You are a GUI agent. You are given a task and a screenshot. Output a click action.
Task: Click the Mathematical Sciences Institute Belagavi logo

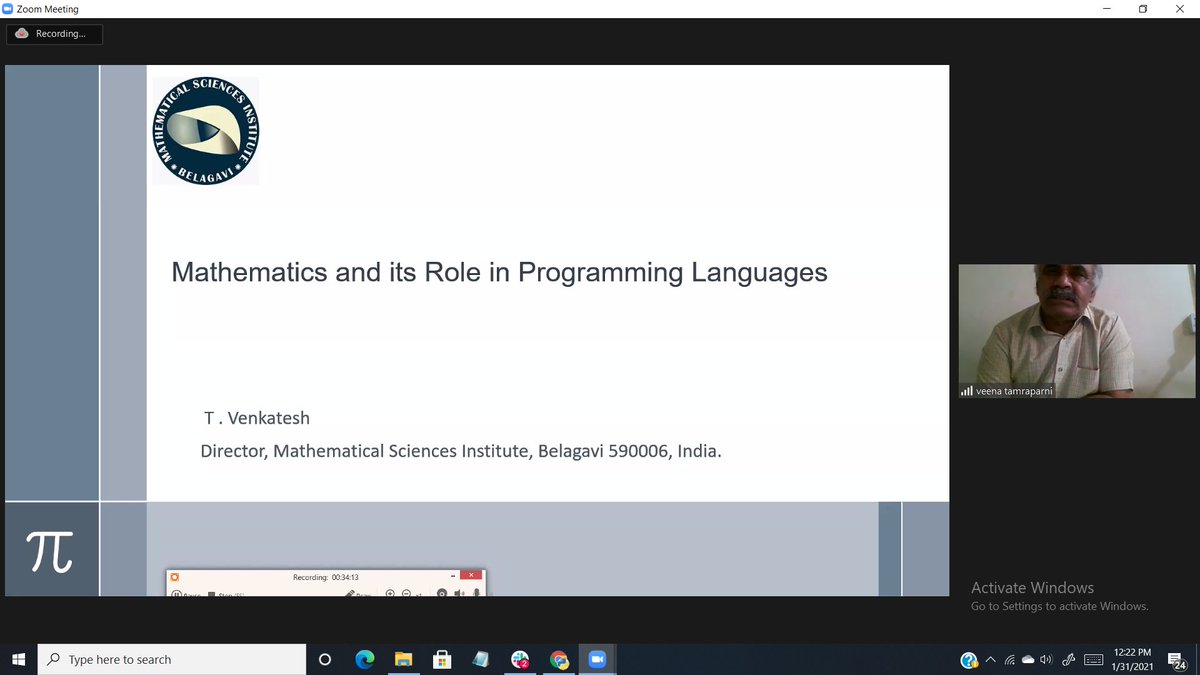[205, 131]
